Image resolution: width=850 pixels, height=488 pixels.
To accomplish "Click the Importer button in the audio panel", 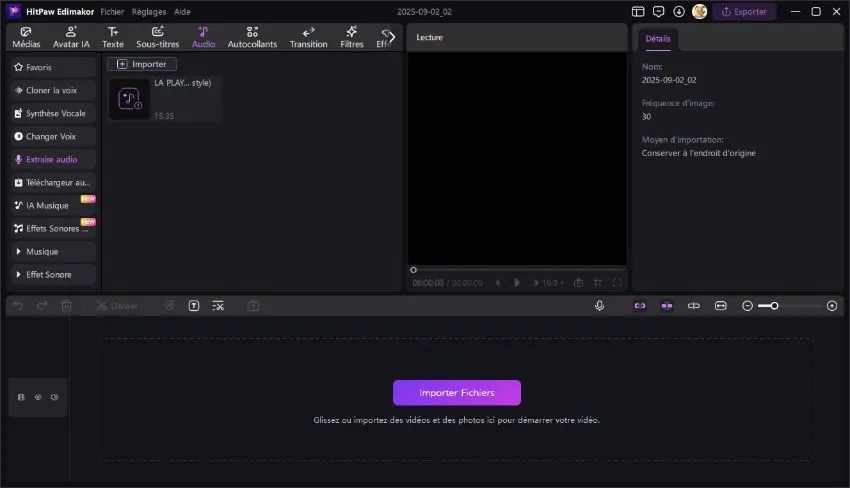I will click(x=142, y=64).
